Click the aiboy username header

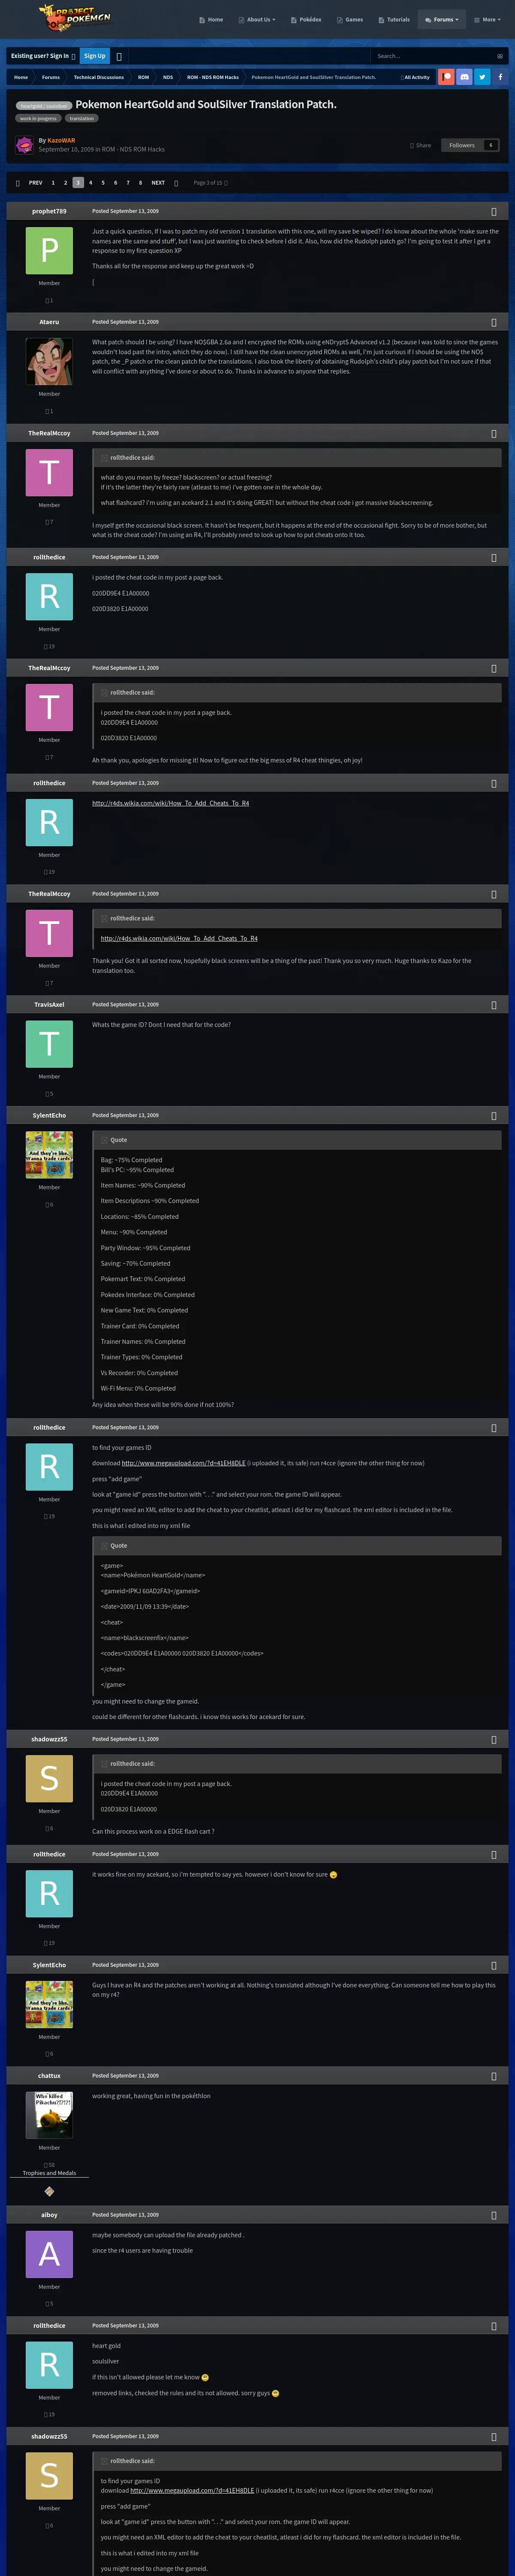coord(49,2215)
